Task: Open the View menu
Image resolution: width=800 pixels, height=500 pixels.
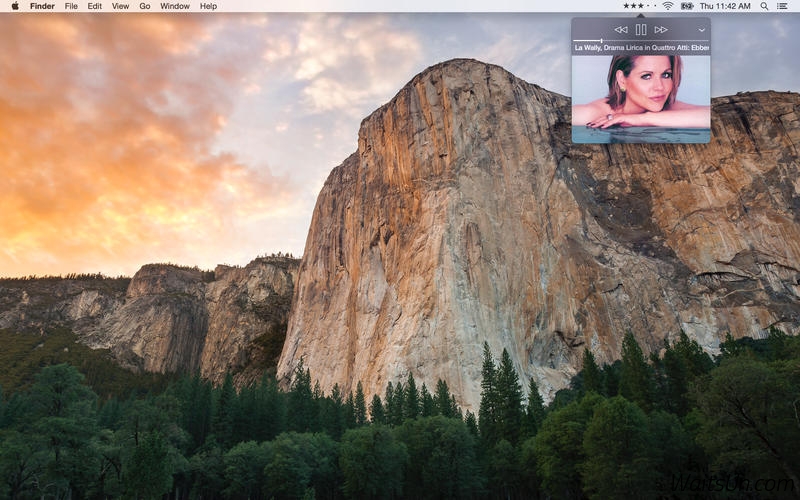Action: (120, 6)
